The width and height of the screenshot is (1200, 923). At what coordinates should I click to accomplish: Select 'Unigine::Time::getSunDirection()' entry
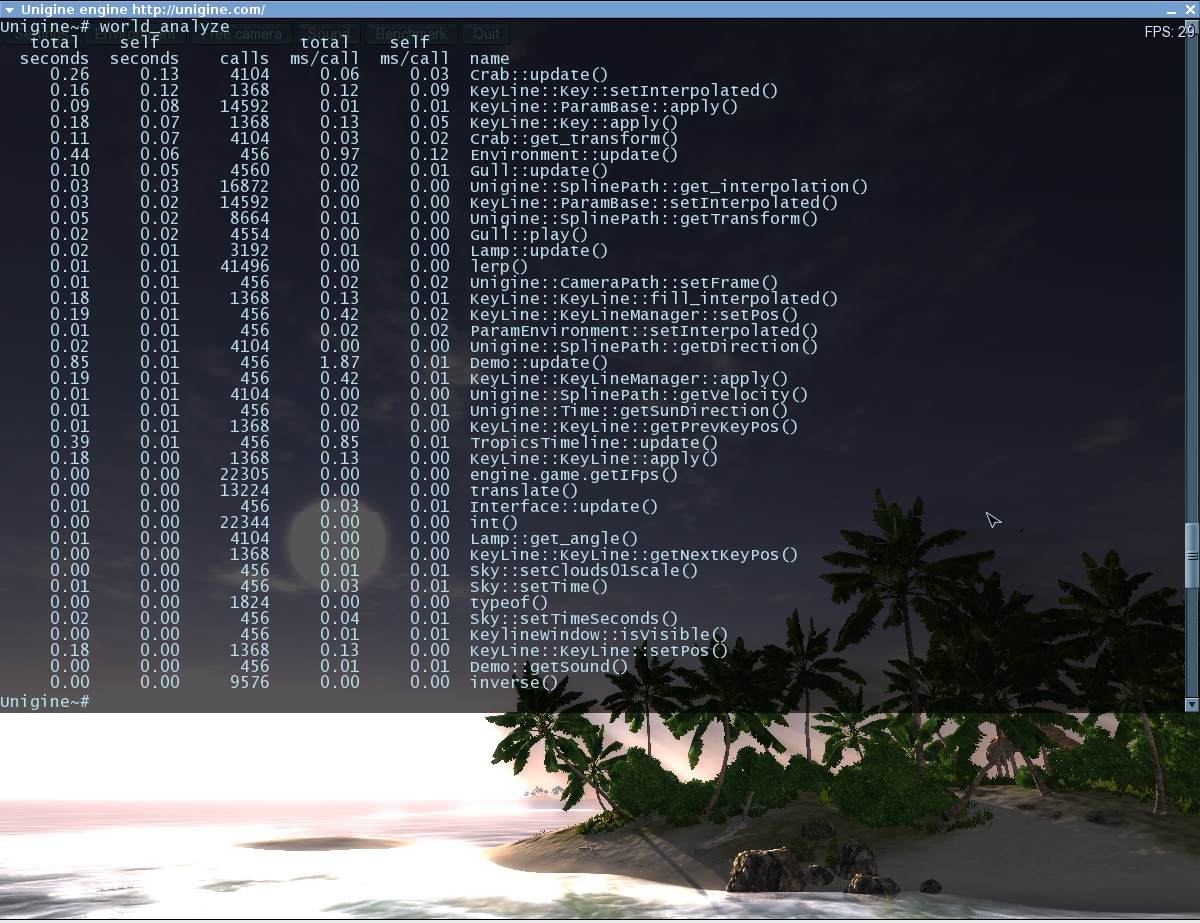(x=629, y=411)
